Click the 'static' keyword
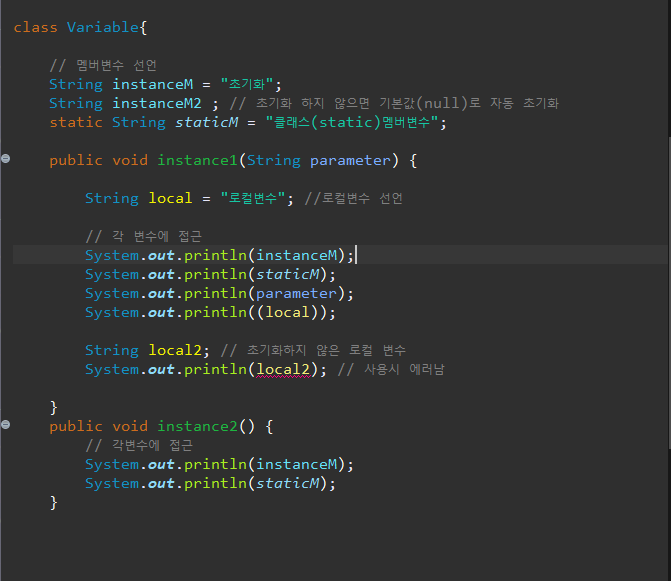 76,122
